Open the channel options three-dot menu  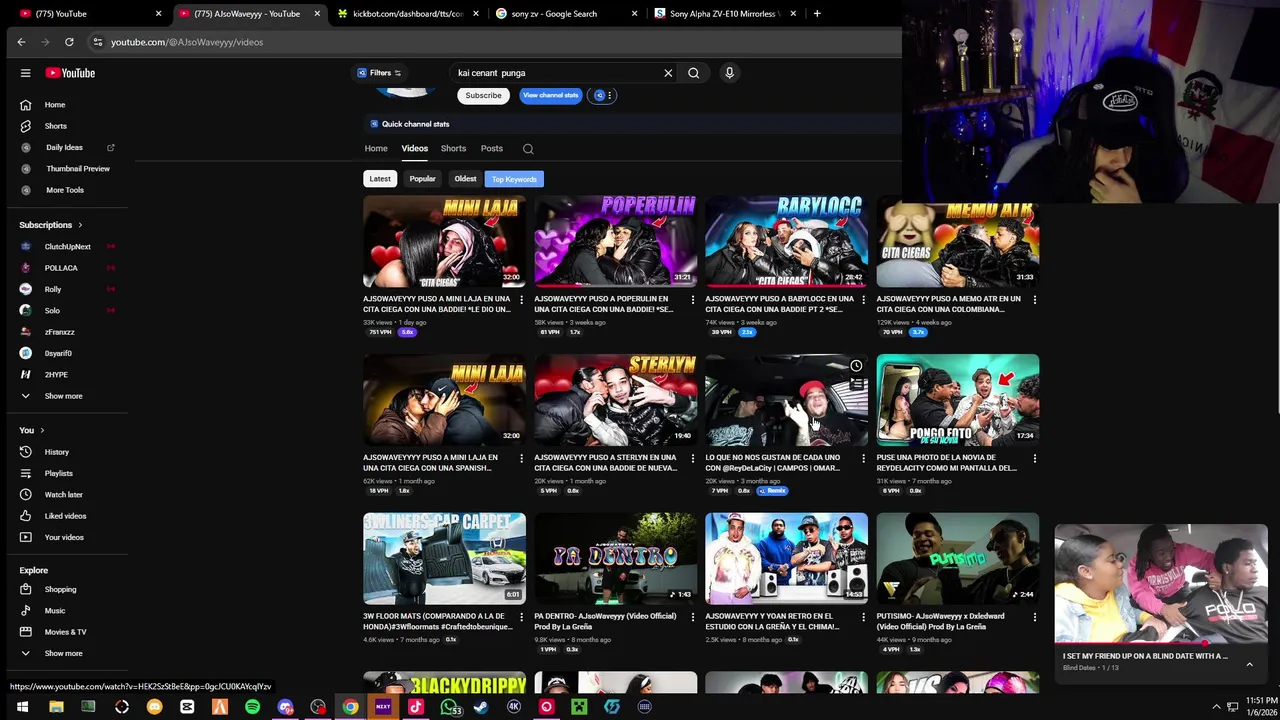tap(609, 95)
